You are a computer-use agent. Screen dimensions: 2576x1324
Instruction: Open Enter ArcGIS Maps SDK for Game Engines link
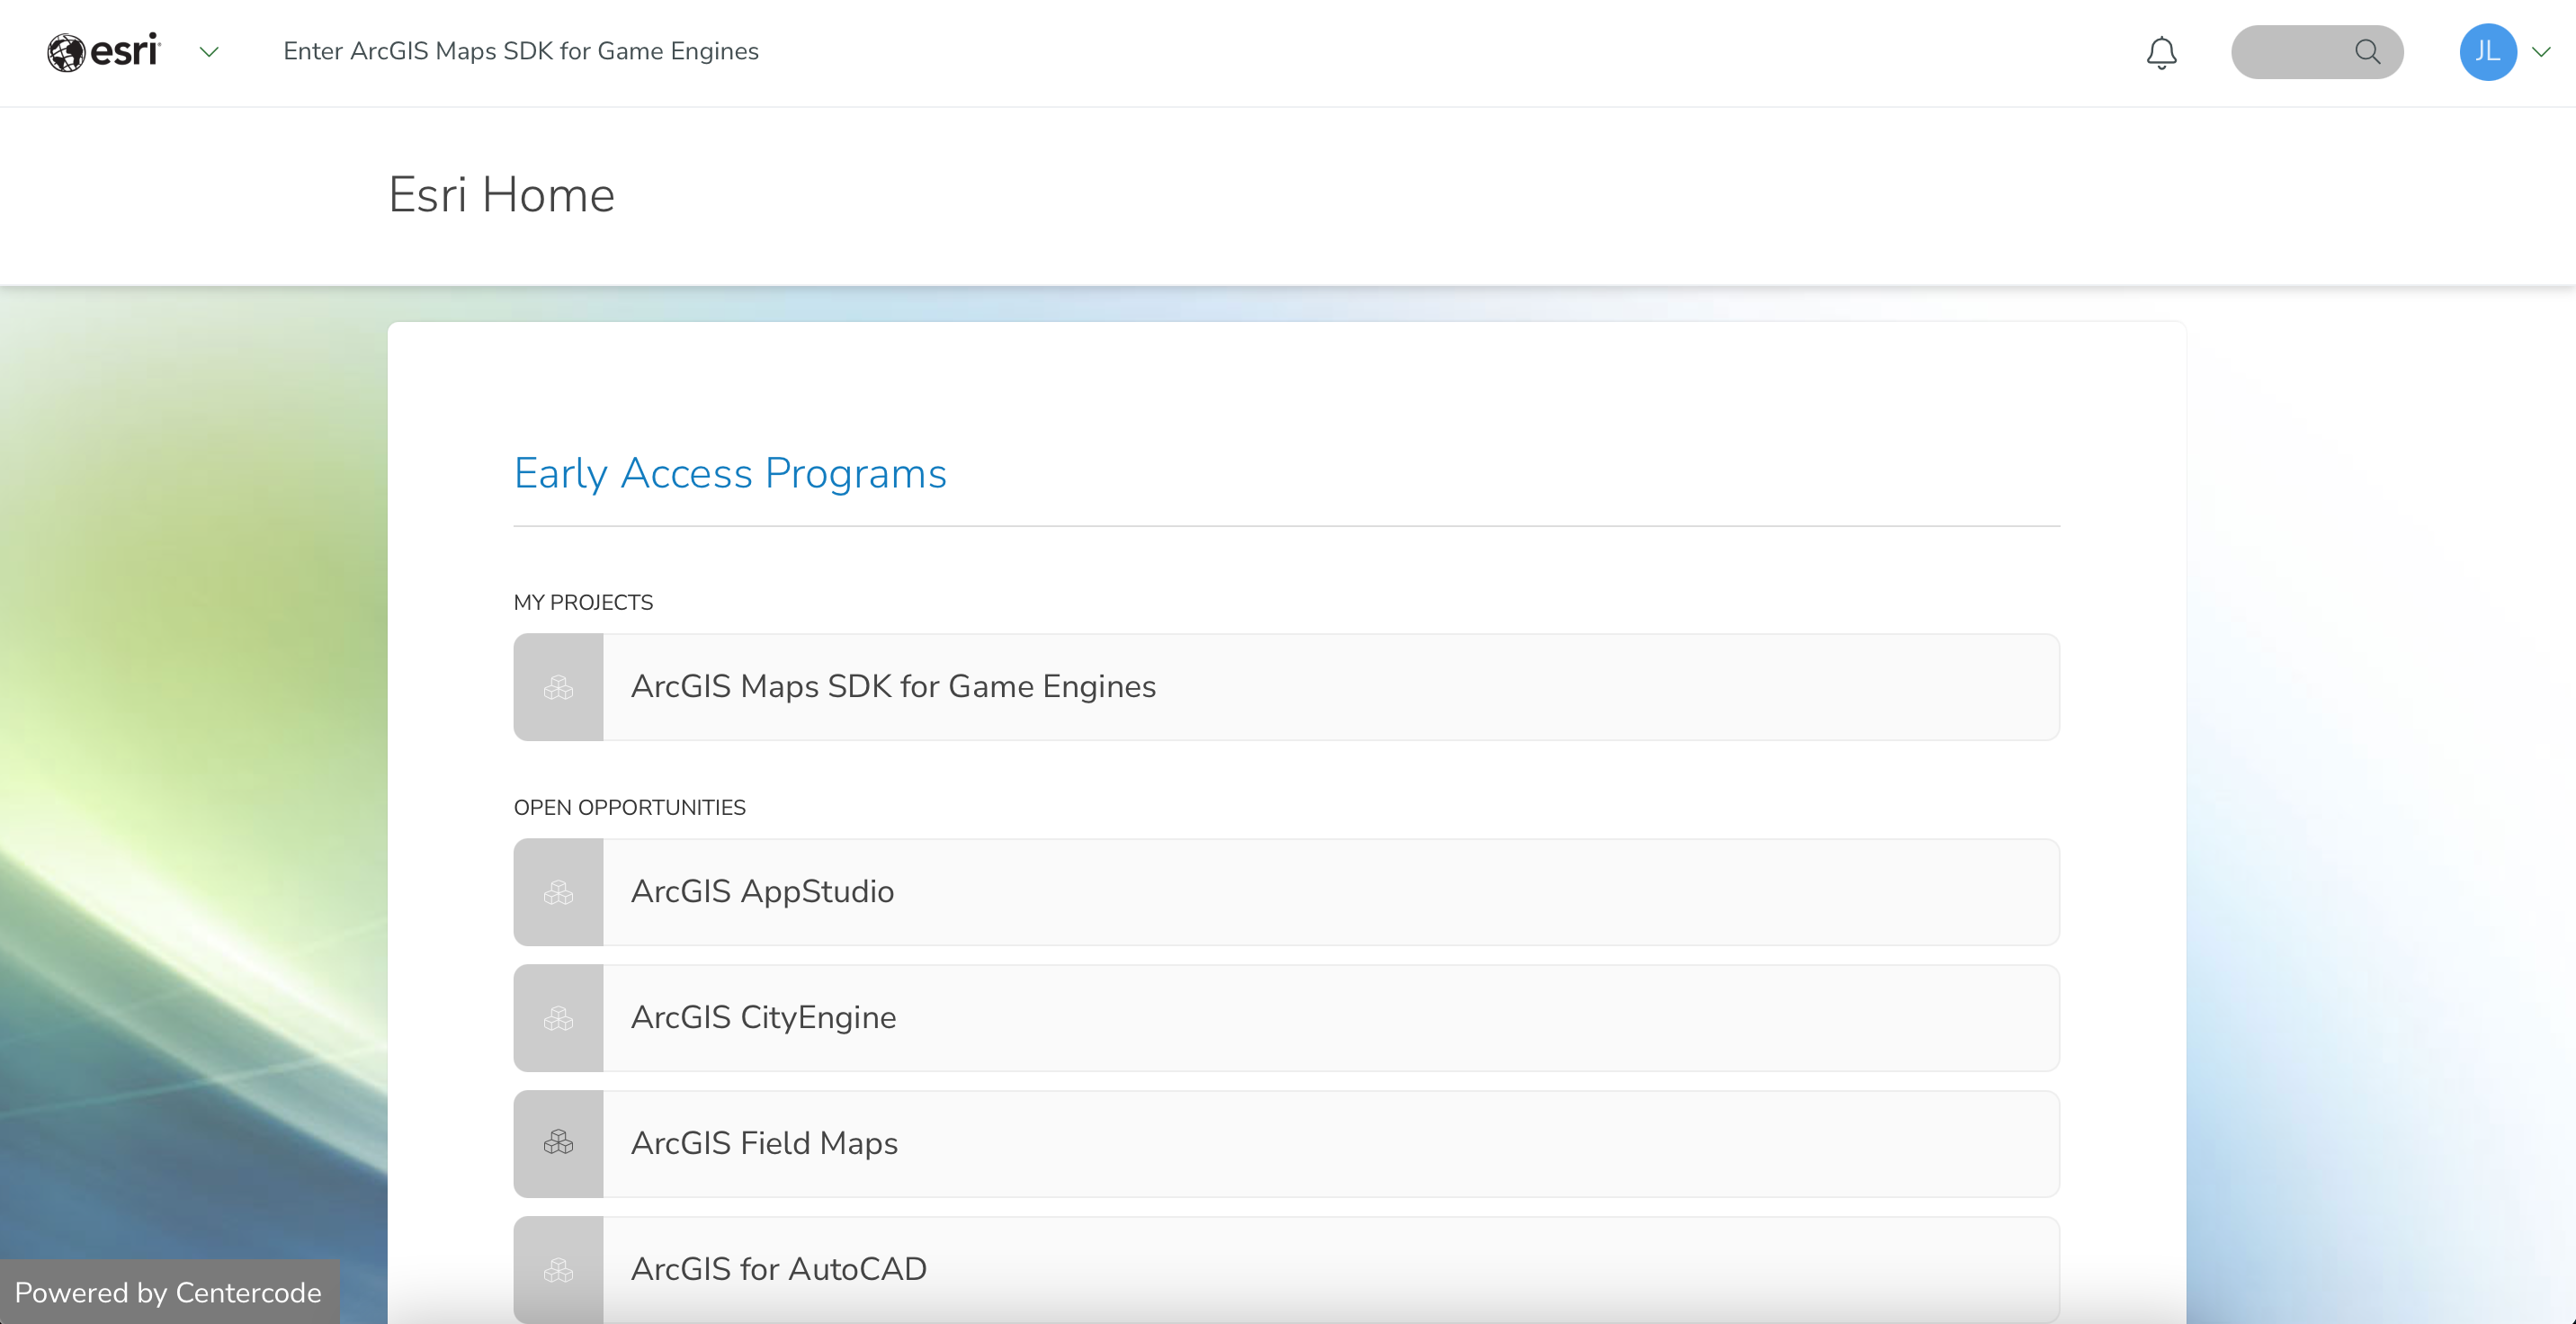click(521, 51)
